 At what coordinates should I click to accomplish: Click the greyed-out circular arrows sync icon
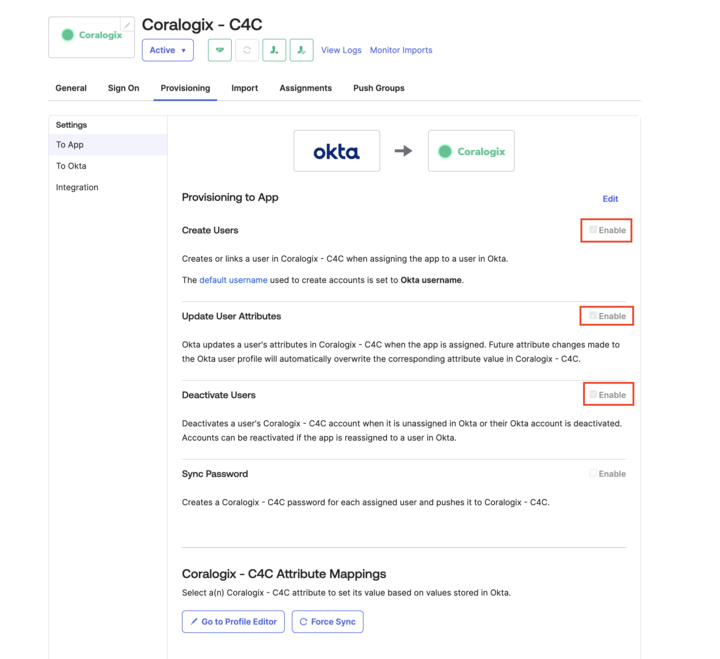click(x=247, y=50)
